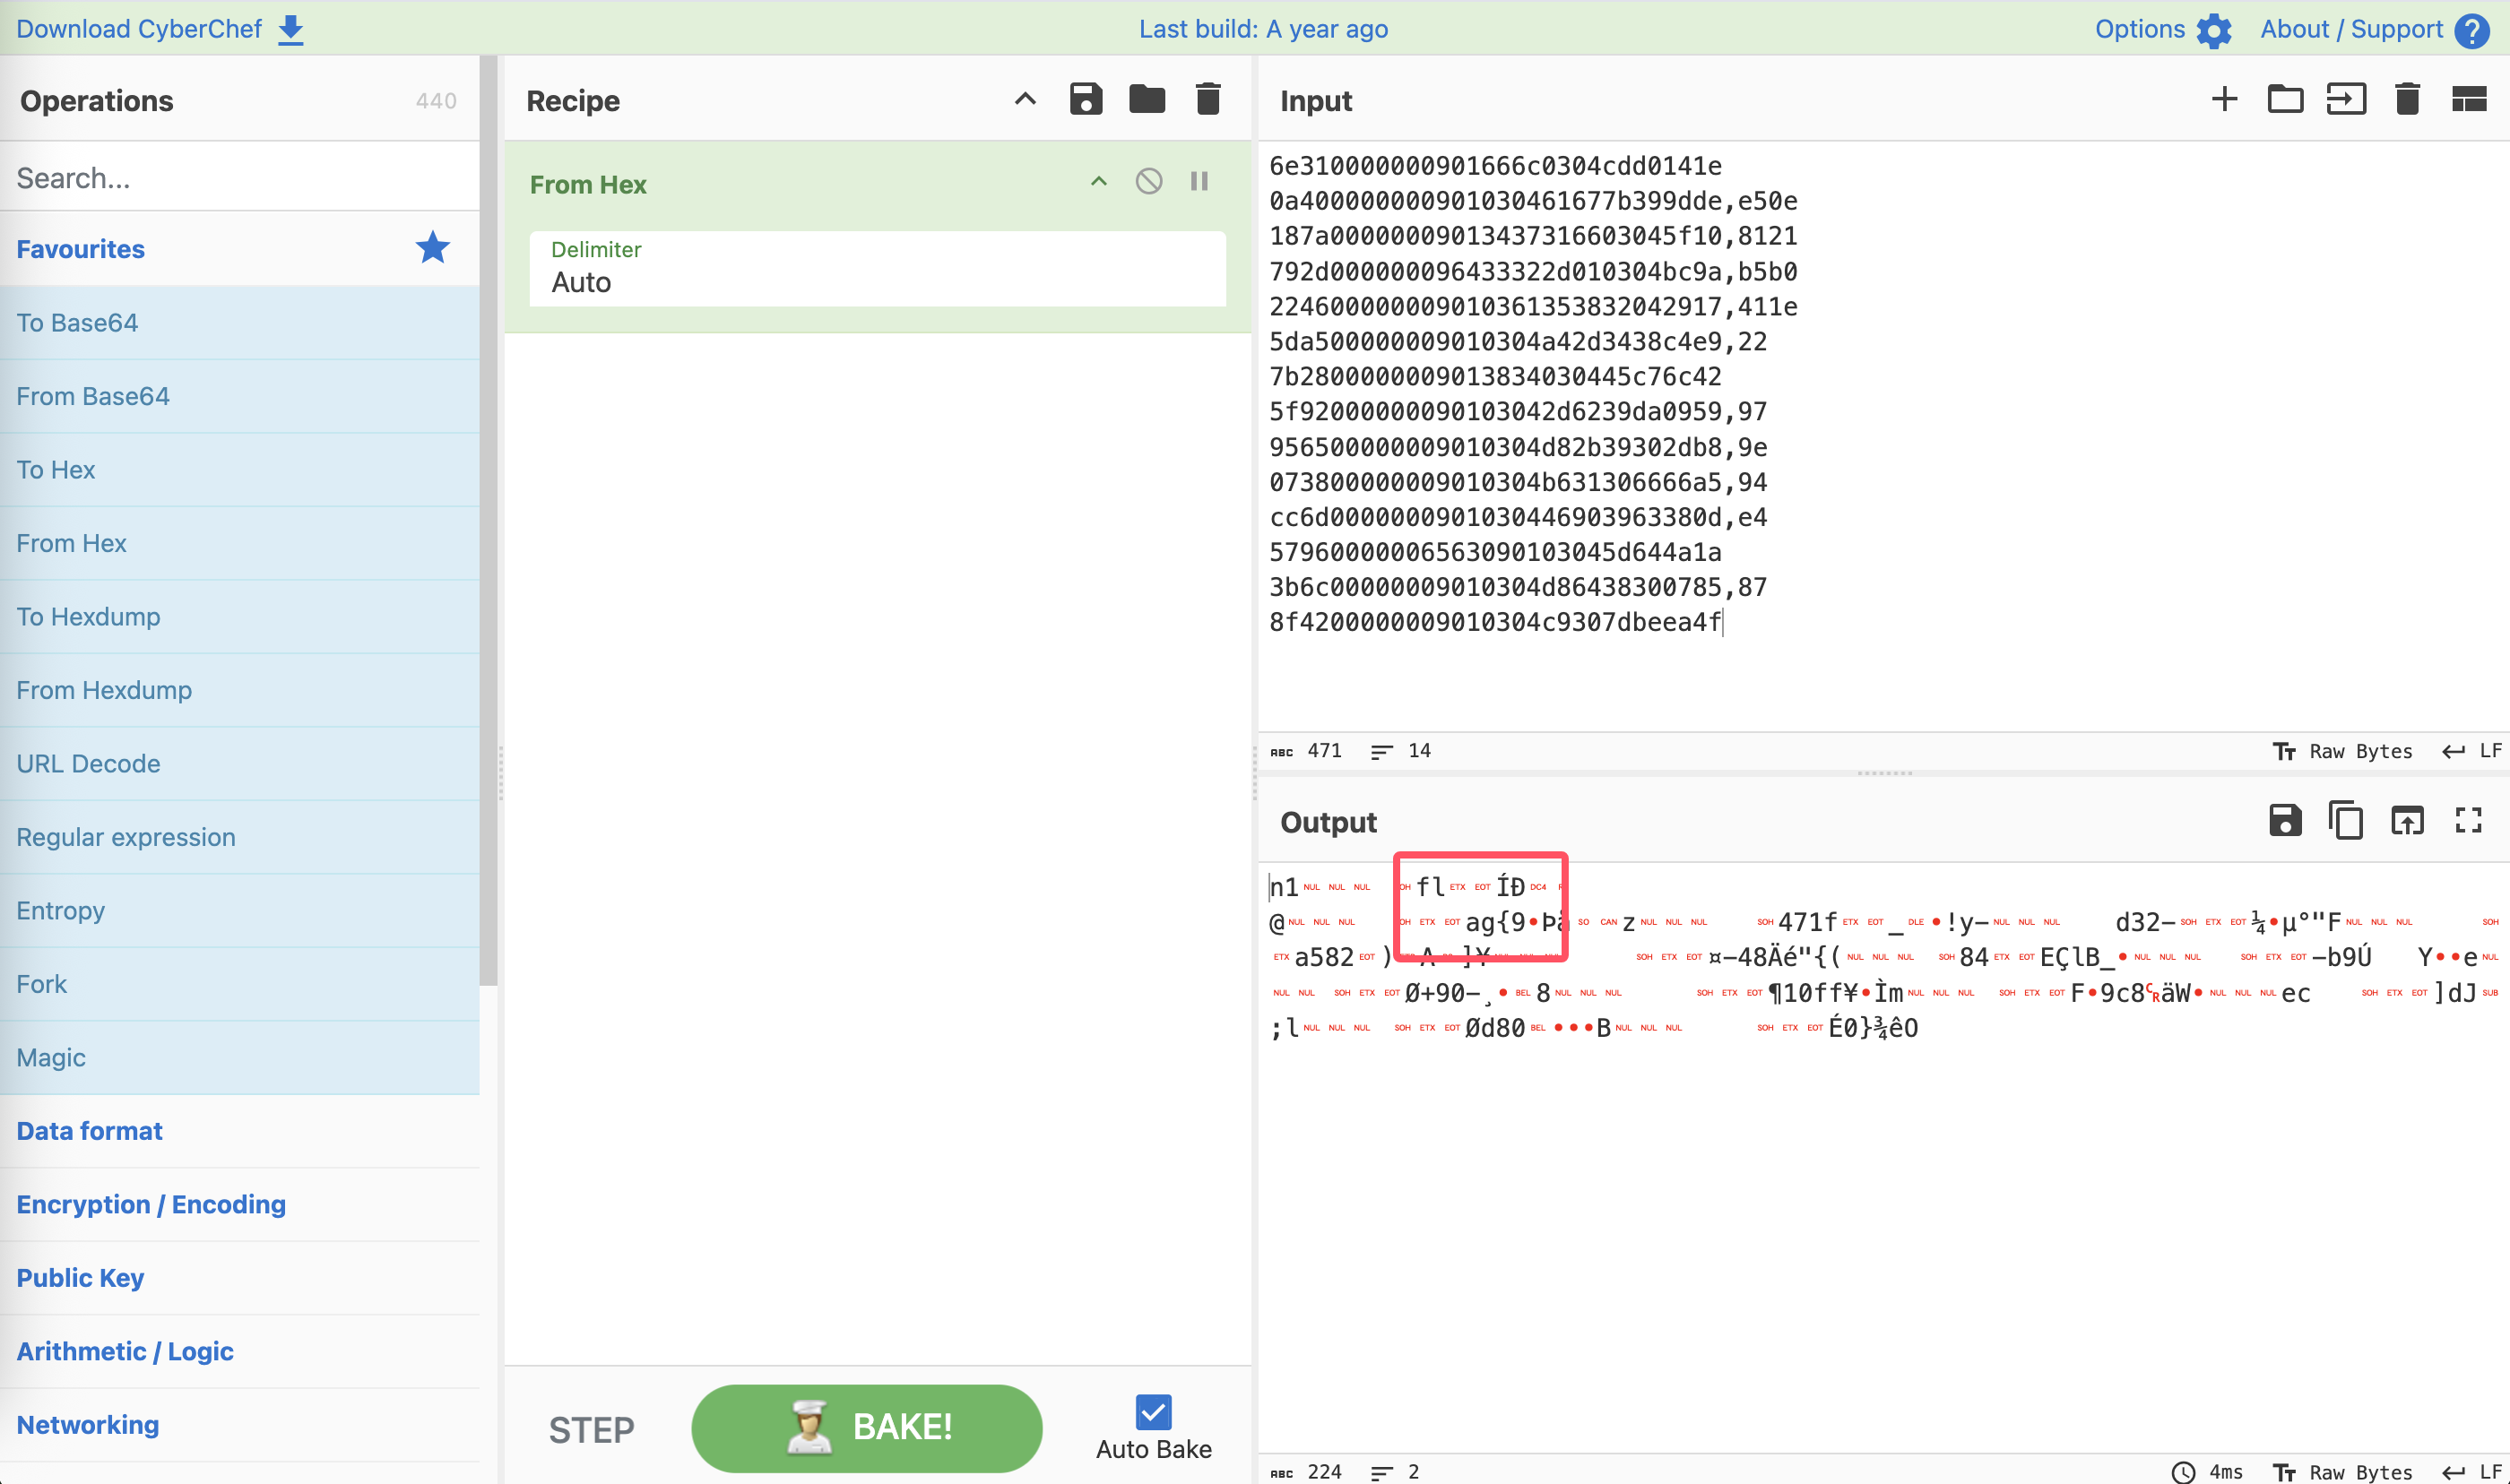The image size is (2510, 1484).
Task: Click the STEP button
Action: coord(591,1430)
